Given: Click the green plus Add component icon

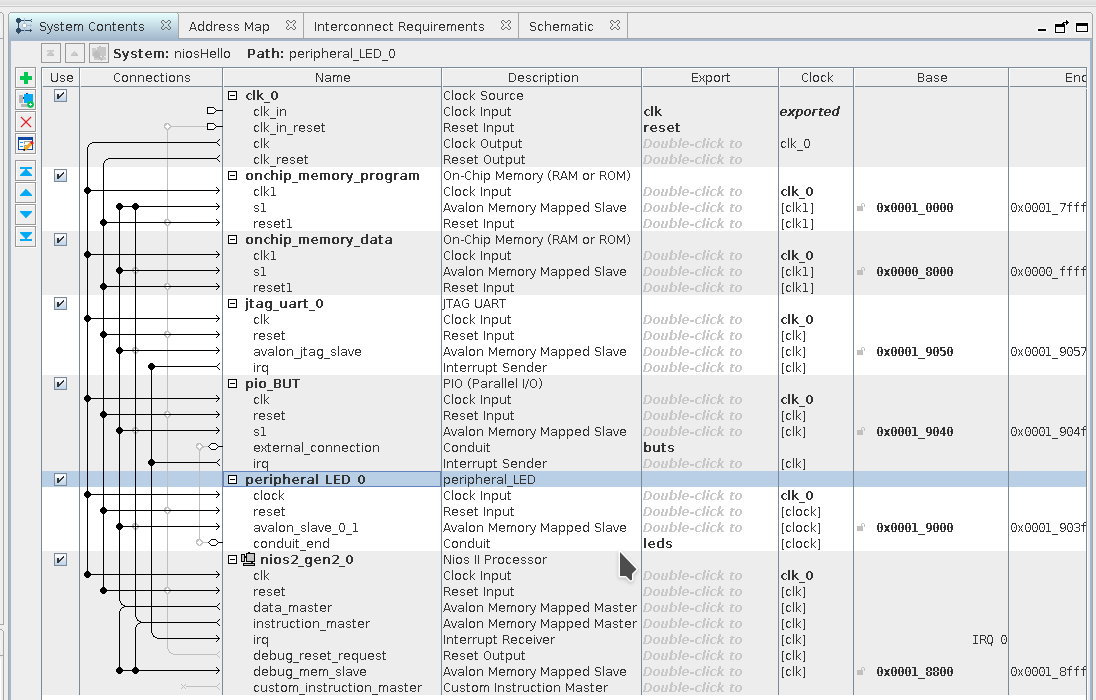Looking at the screenshot, I should pos(26,78).
